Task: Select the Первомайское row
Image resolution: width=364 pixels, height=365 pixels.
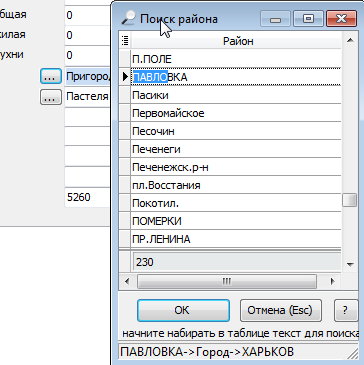Action: tap(236, 113)
